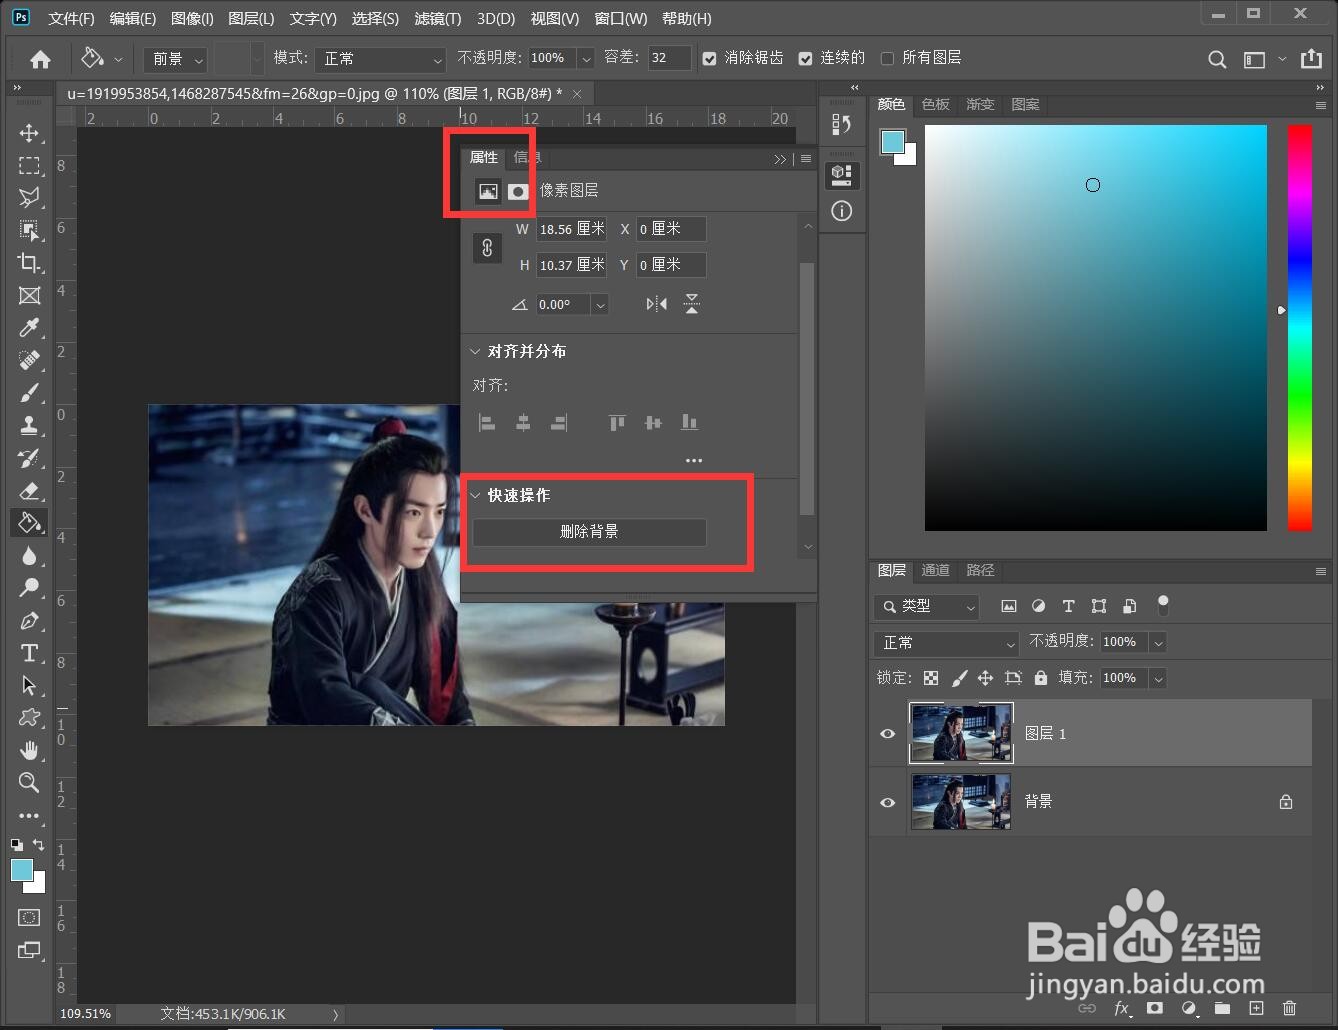This screenshot has width=1338, height=1030.
Task: Switch to the 通道 tab
Action: [936, 570]
